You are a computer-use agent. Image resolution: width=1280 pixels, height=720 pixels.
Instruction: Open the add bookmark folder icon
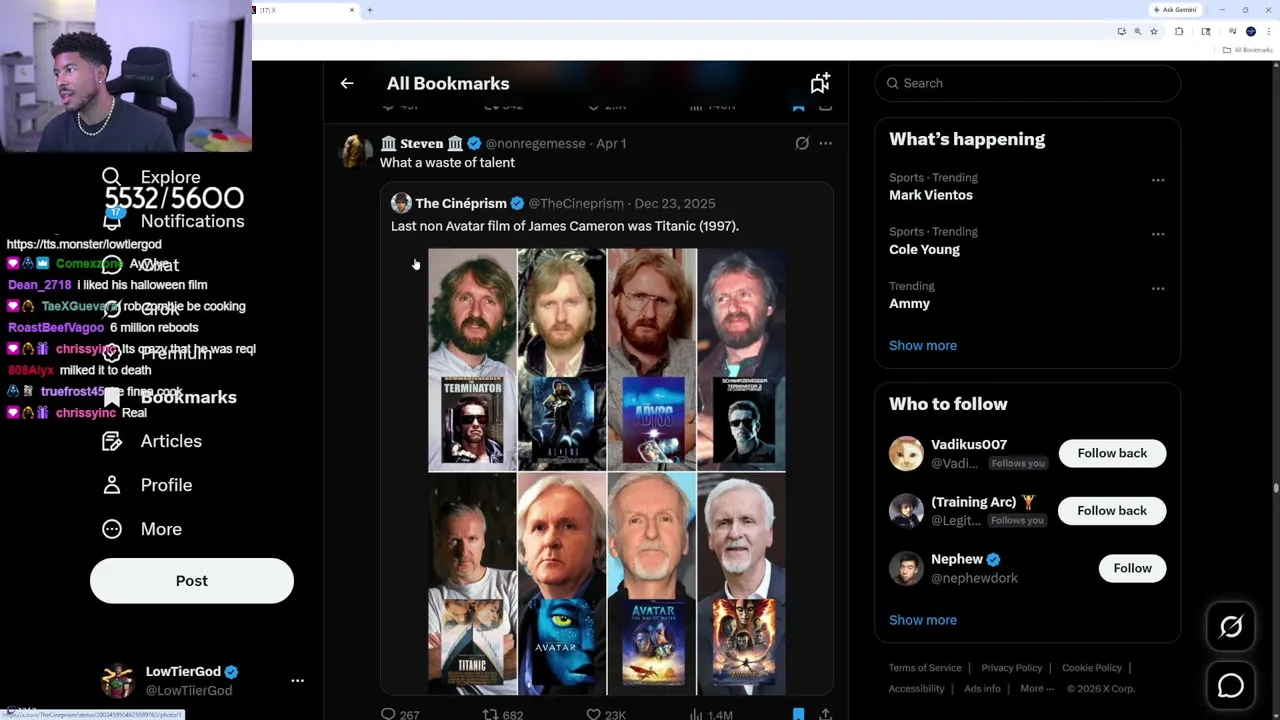820,83
